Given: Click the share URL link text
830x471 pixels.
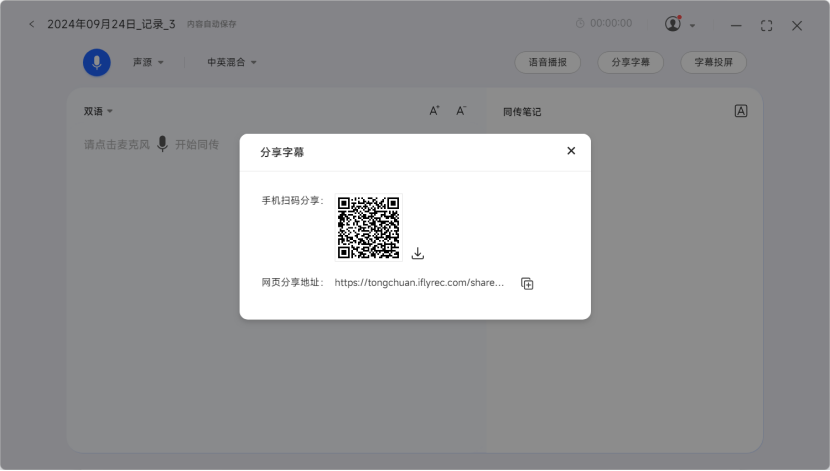Looking at the screenshot, I should [x=419, y=284].
